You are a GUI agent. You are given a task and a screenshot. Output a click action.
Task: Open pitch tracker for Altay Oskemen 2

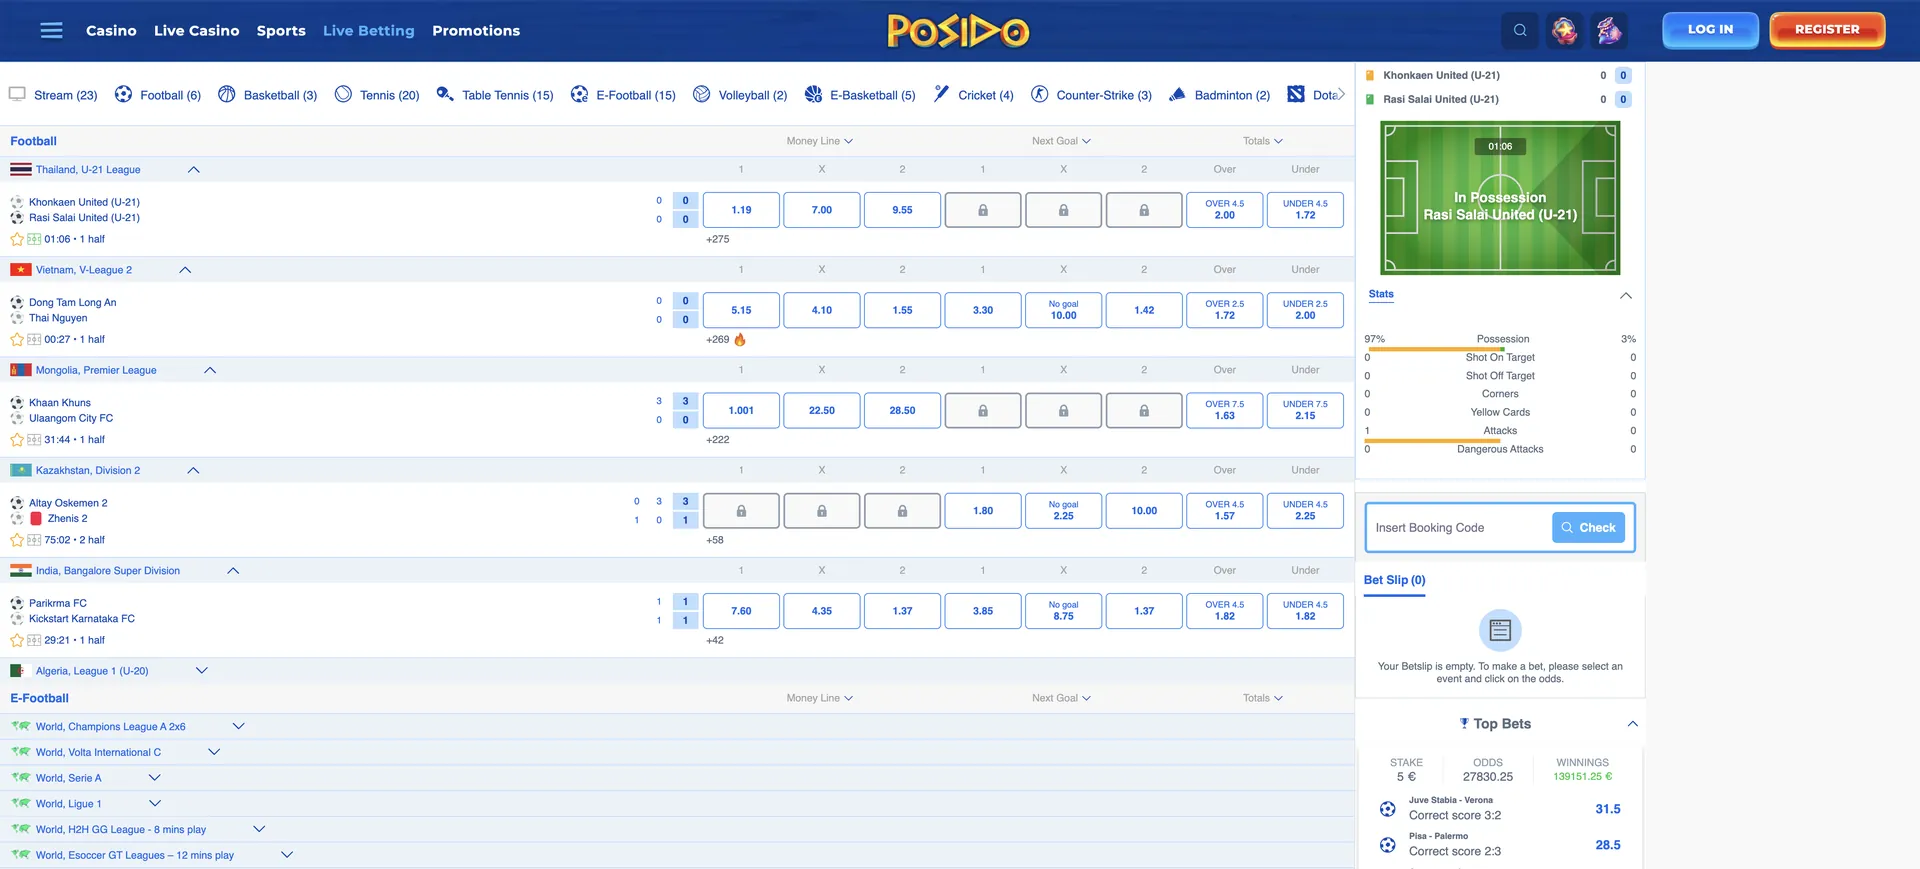tap(34, 540)
